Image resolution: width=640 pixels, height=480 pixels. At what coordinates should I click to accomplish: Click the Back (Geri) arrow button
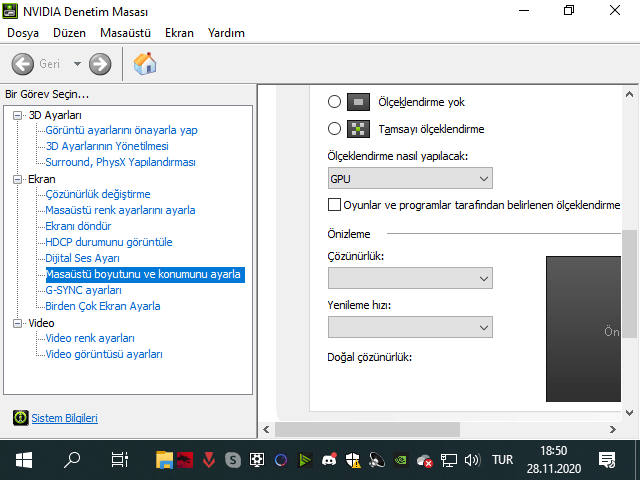click(x=22, y=64)
